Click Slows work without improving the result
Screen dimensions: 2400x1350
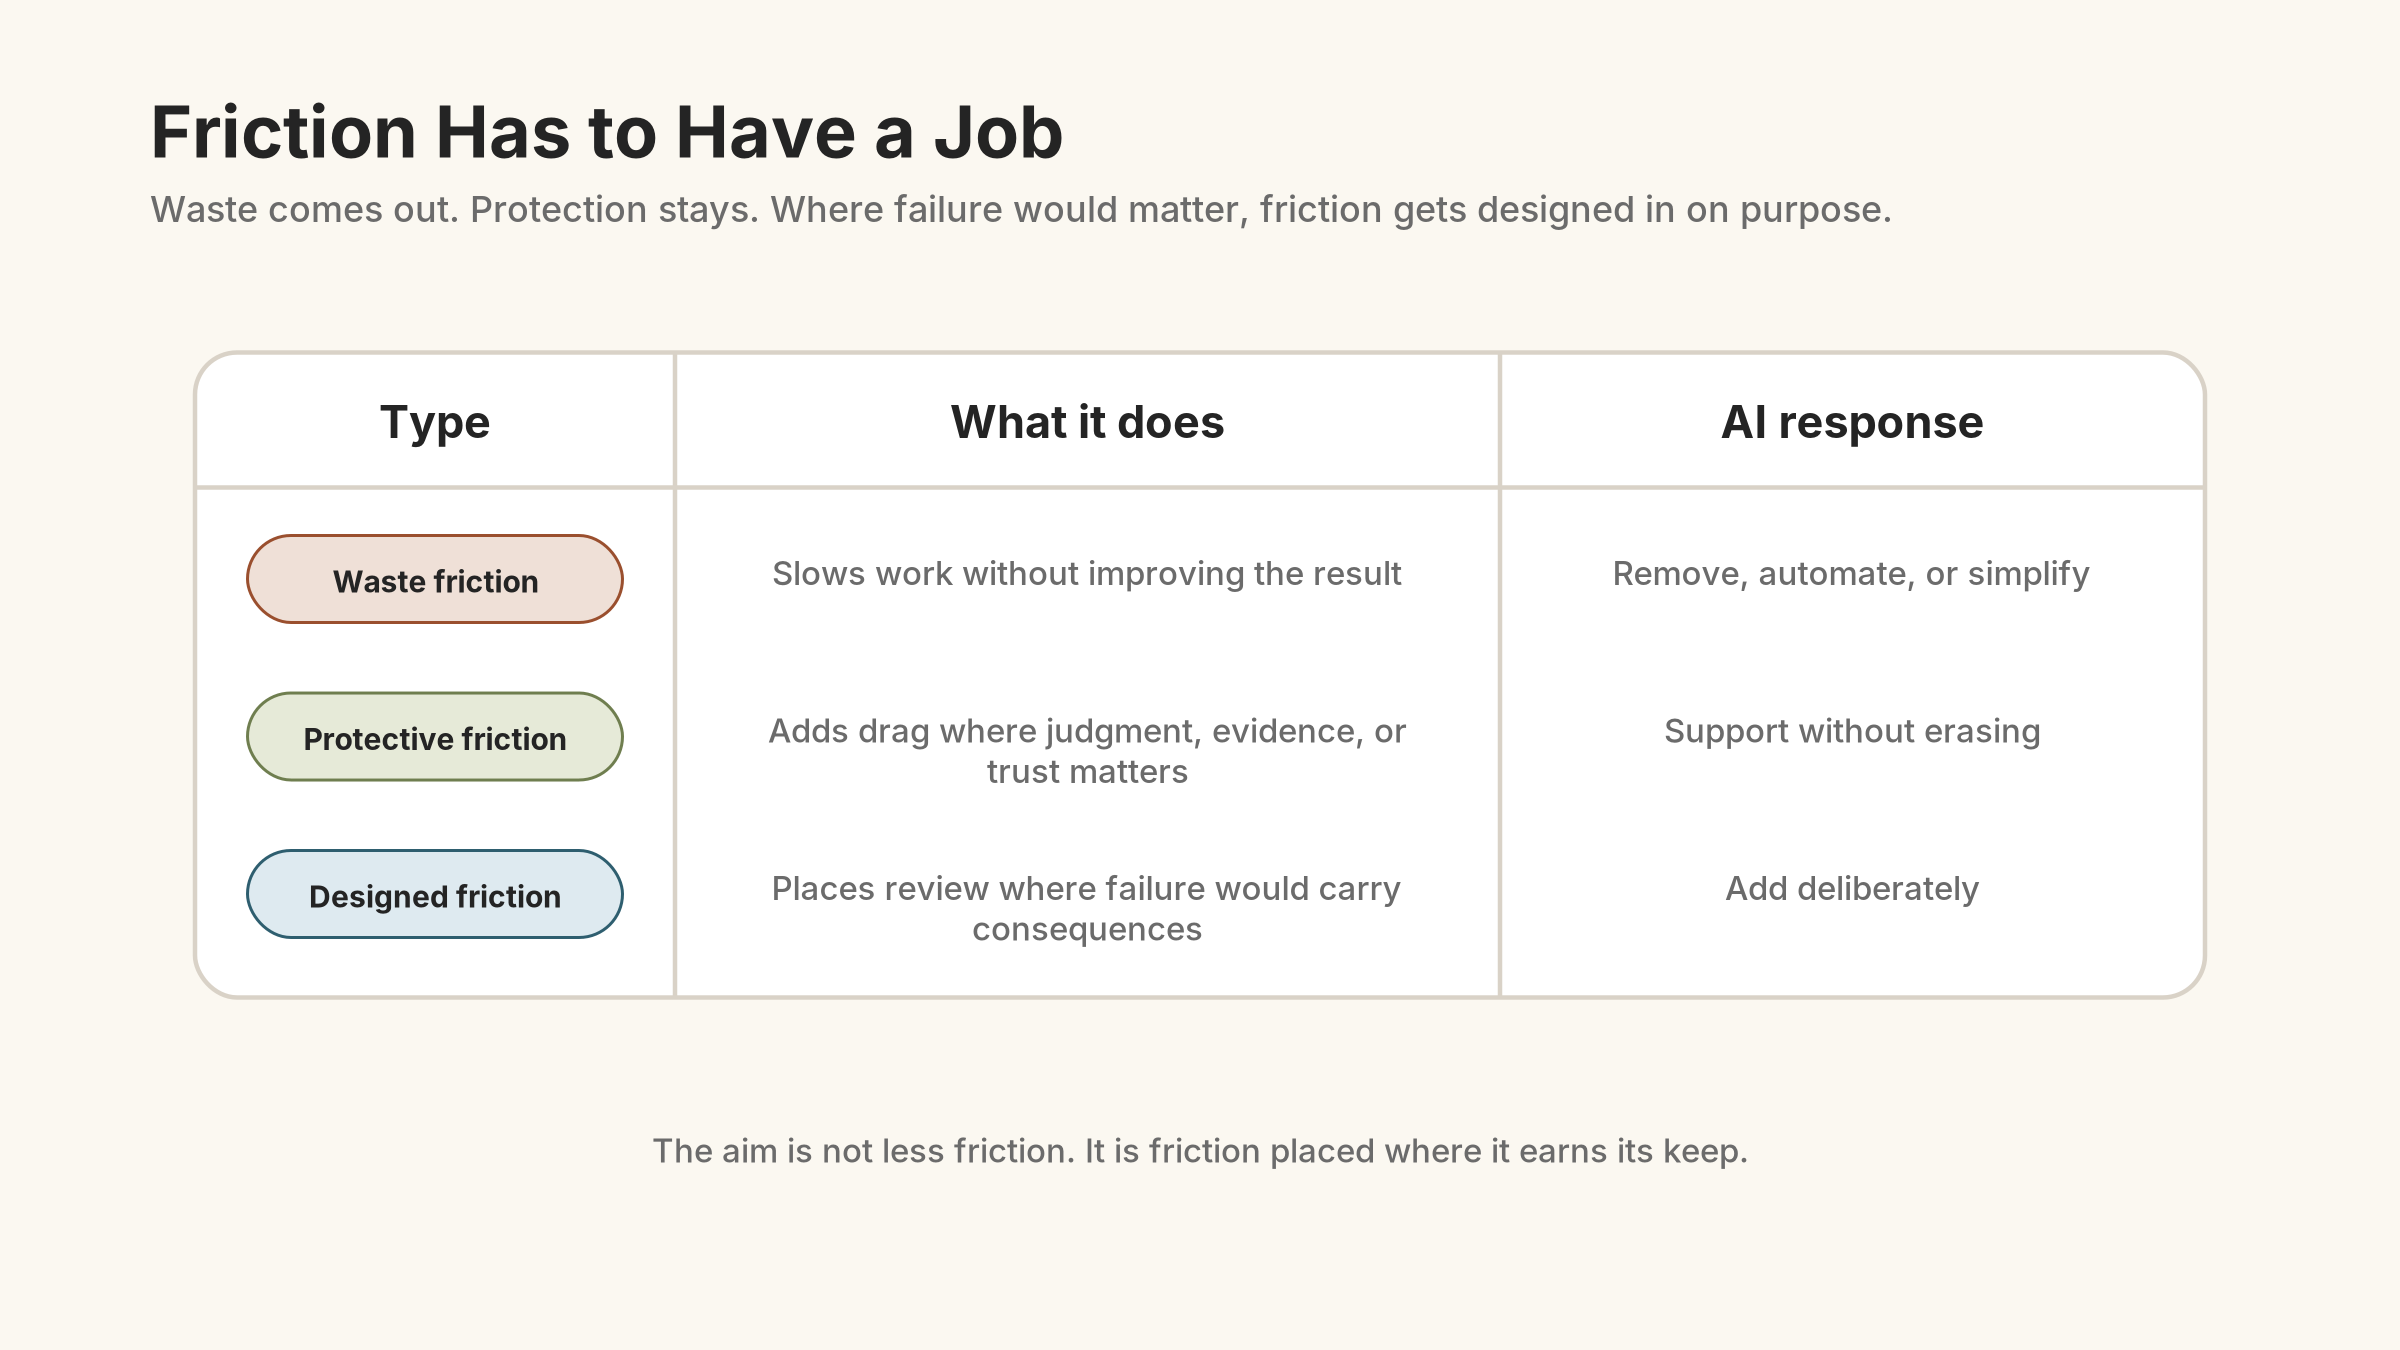click(x=1087, y=574)
